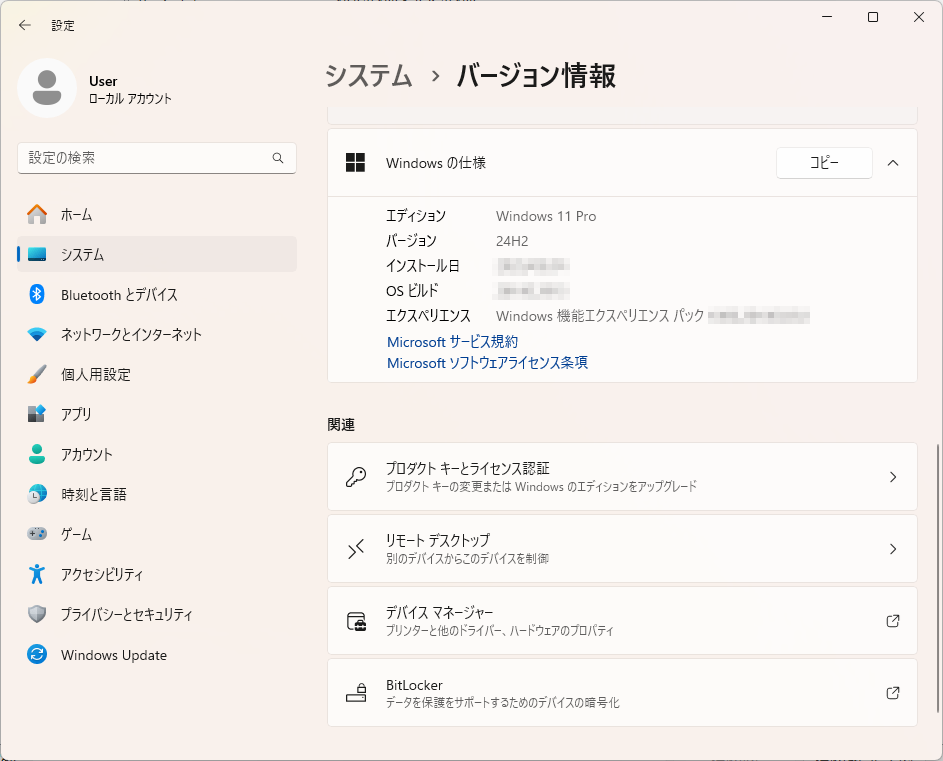Launch デバイス マネージャー

pos(622,621)
